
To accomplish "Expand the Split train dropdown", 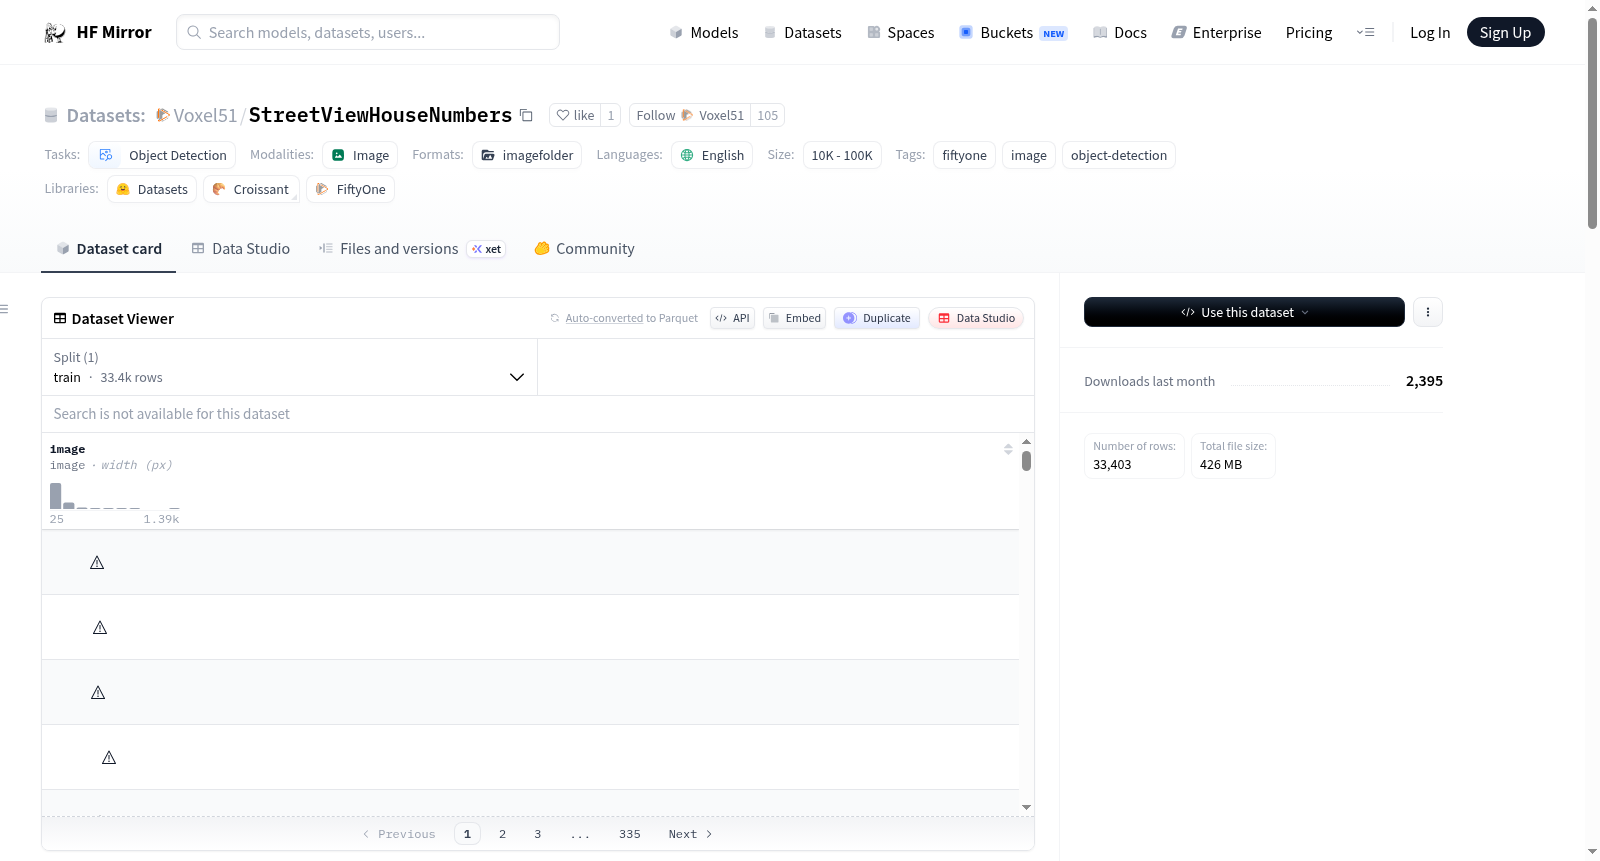I will 290,367.
